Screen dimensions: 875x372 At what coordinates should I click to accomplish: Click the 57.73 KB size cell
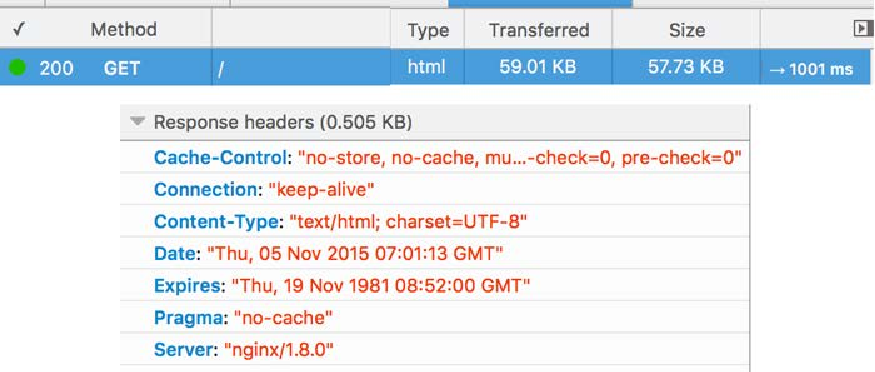[x=686, y=67]
